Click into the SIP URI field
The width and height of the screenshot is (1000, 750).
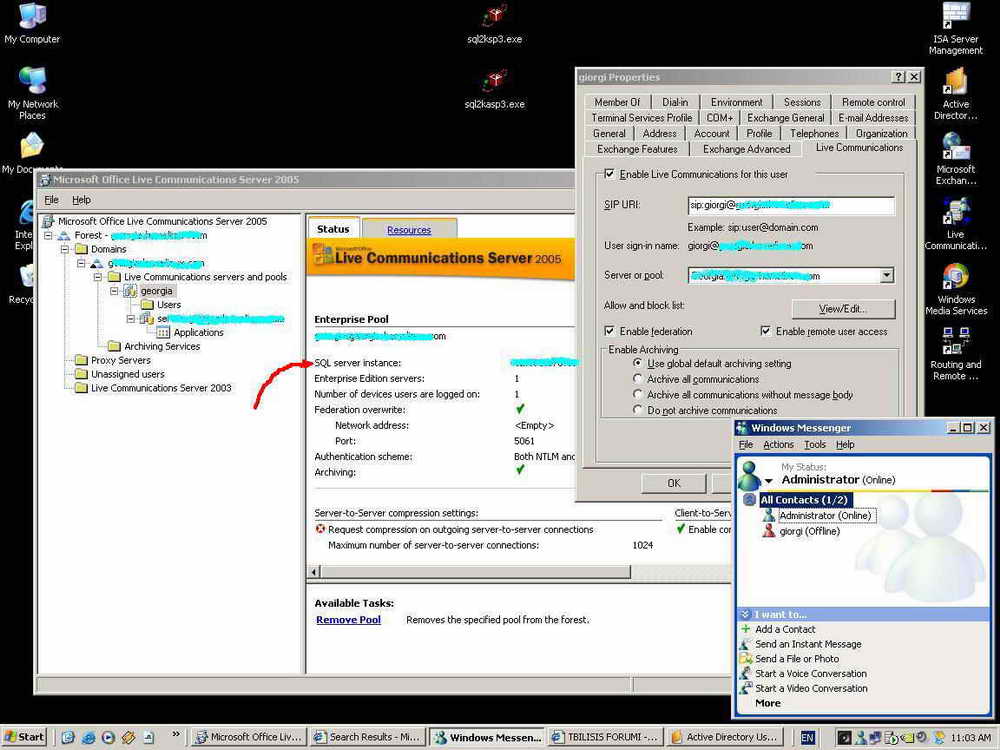pos(791,205)
